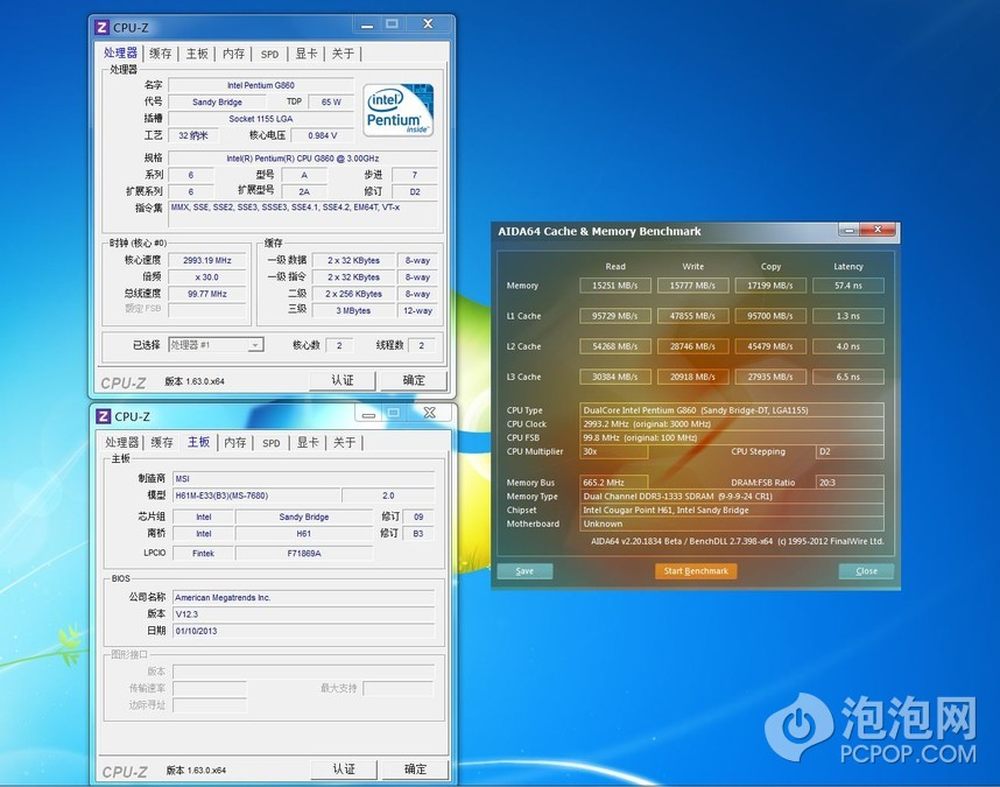Select 处理器 tab in top CPU-Z window

tap(121, 53)
